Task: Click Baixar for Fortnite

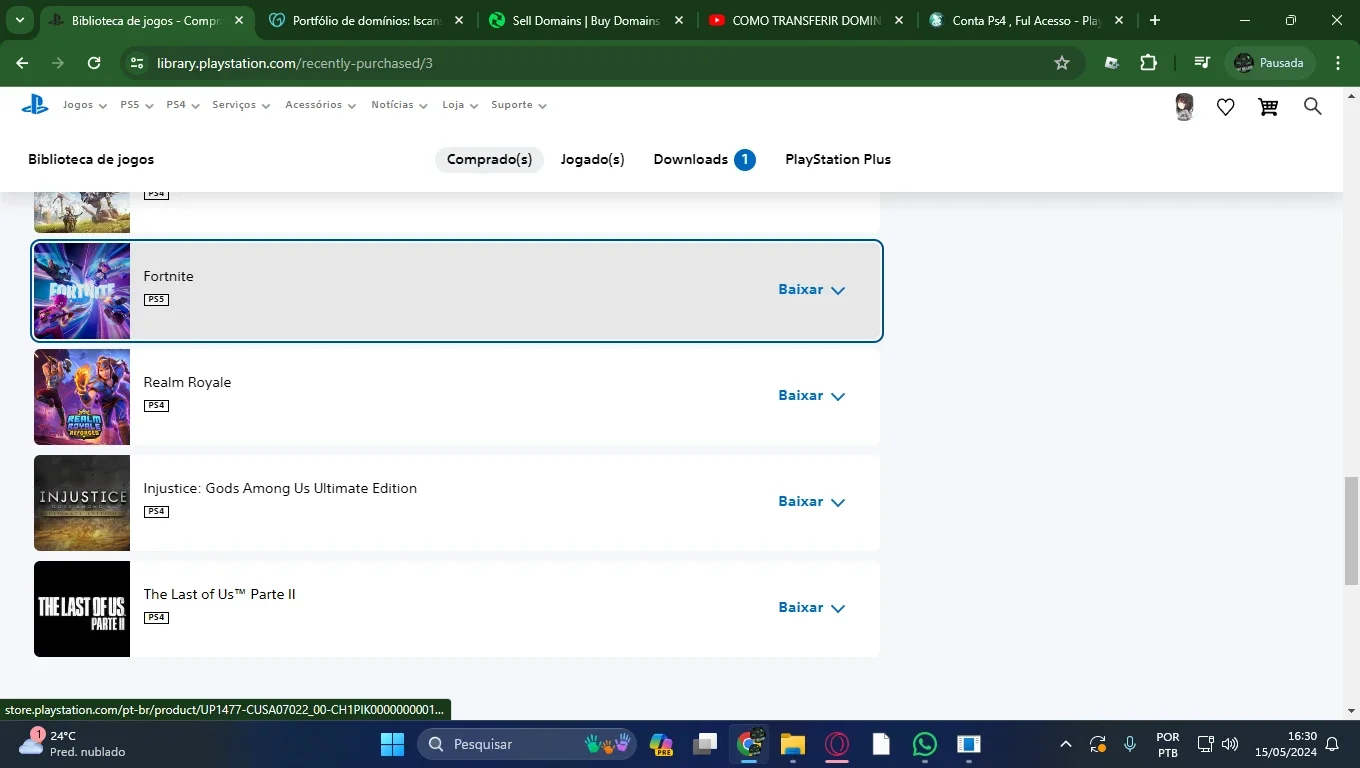Action: (x=812, y=290)
